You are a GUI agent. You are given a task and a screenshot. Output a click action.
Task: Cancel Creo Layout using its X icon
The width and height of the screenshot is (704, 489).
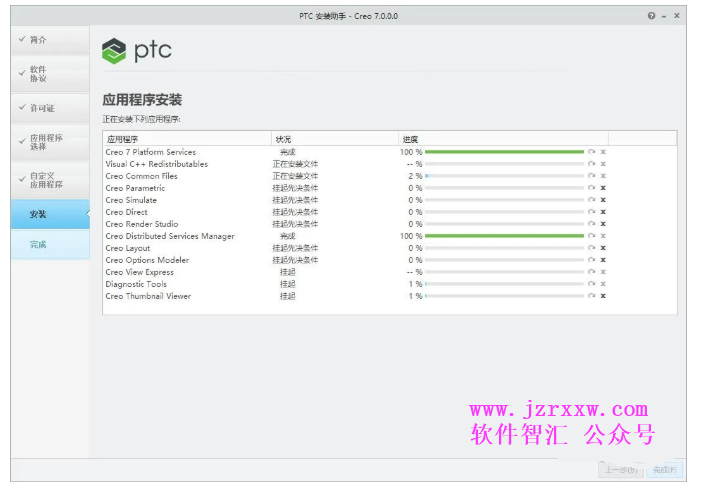tap(603, 248)
